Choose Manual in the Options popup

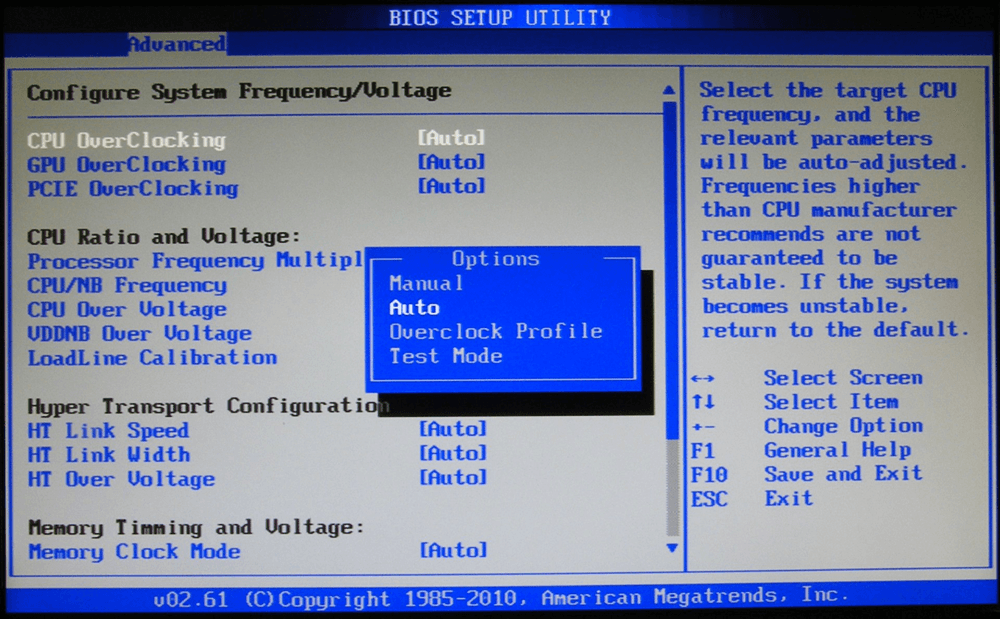tap(426, 283)
